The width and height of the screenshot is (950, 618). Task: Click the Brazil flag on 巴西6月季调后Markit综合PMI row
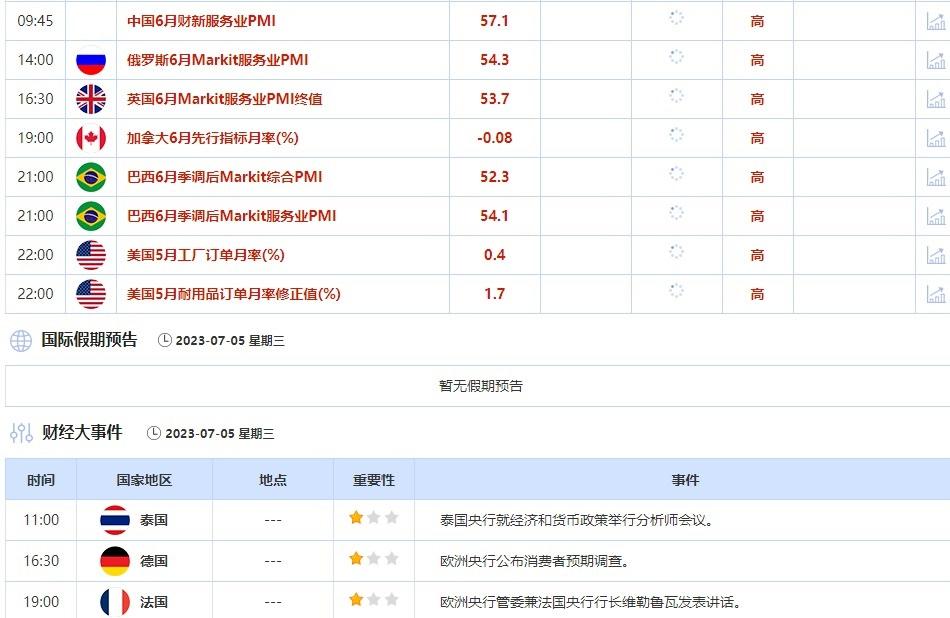point(92,177)
